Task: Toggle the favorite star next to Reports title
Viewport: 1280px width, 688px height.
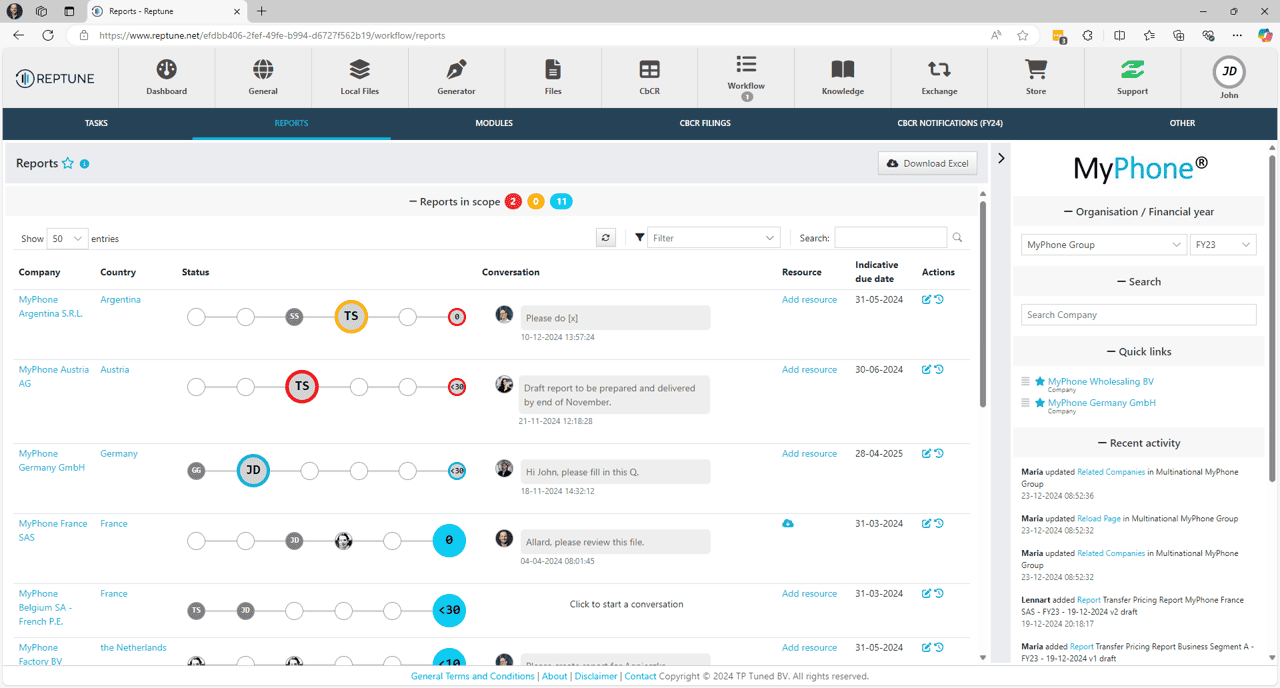Action: pos(67,162)
